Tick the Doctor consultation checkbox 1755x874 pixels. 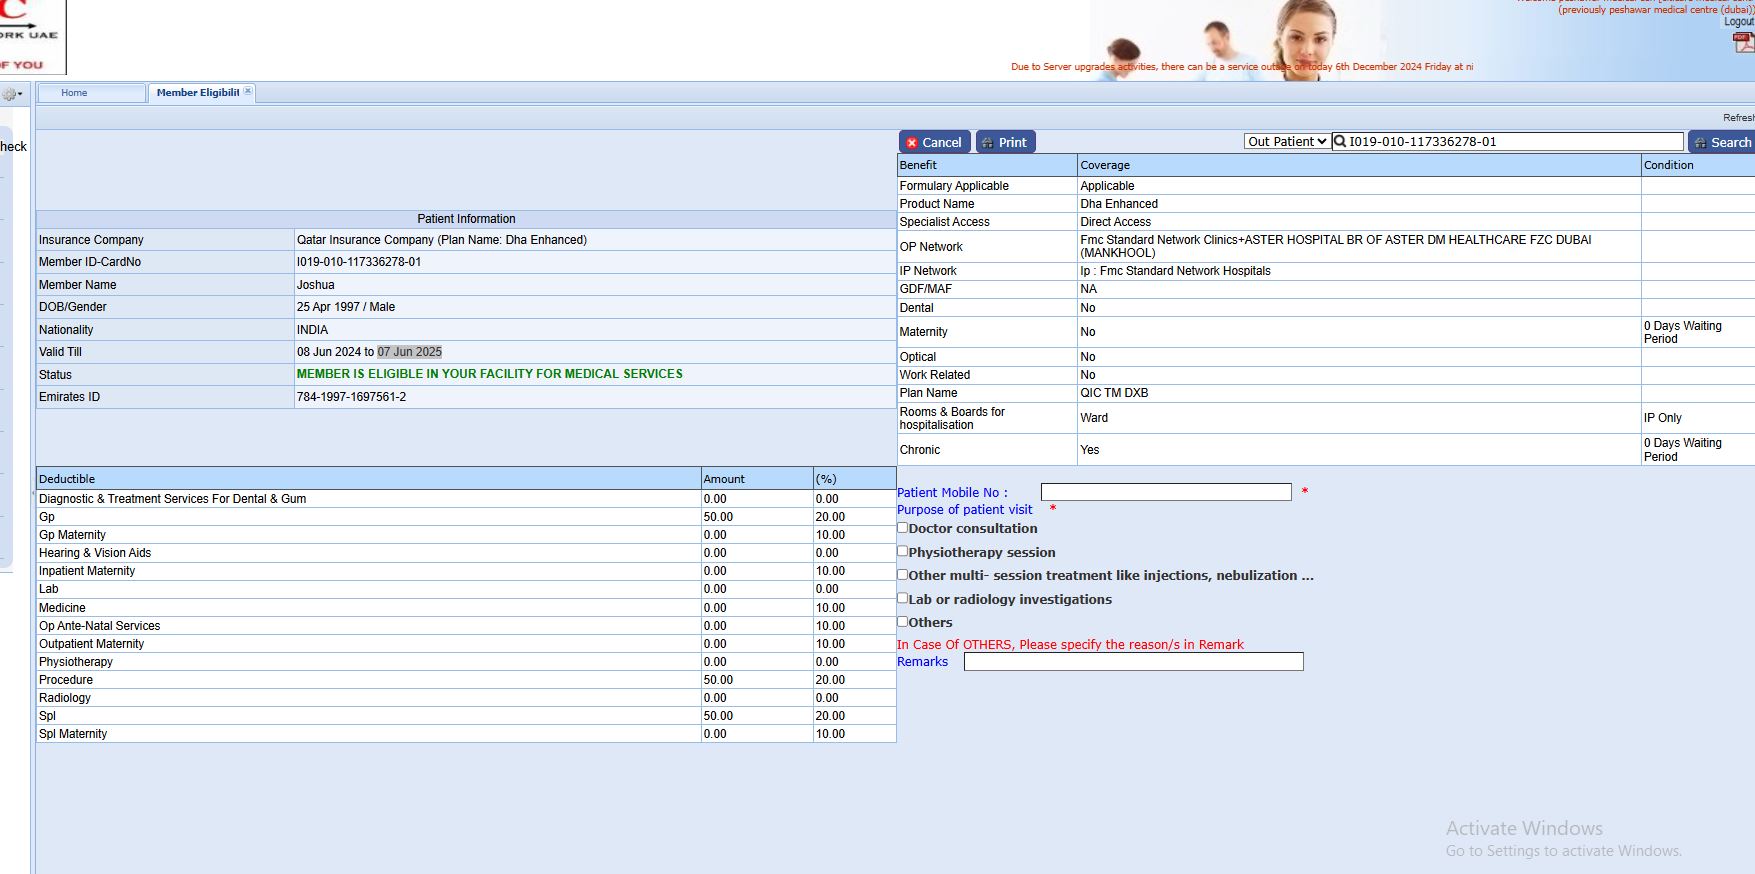tap(902, 528)
